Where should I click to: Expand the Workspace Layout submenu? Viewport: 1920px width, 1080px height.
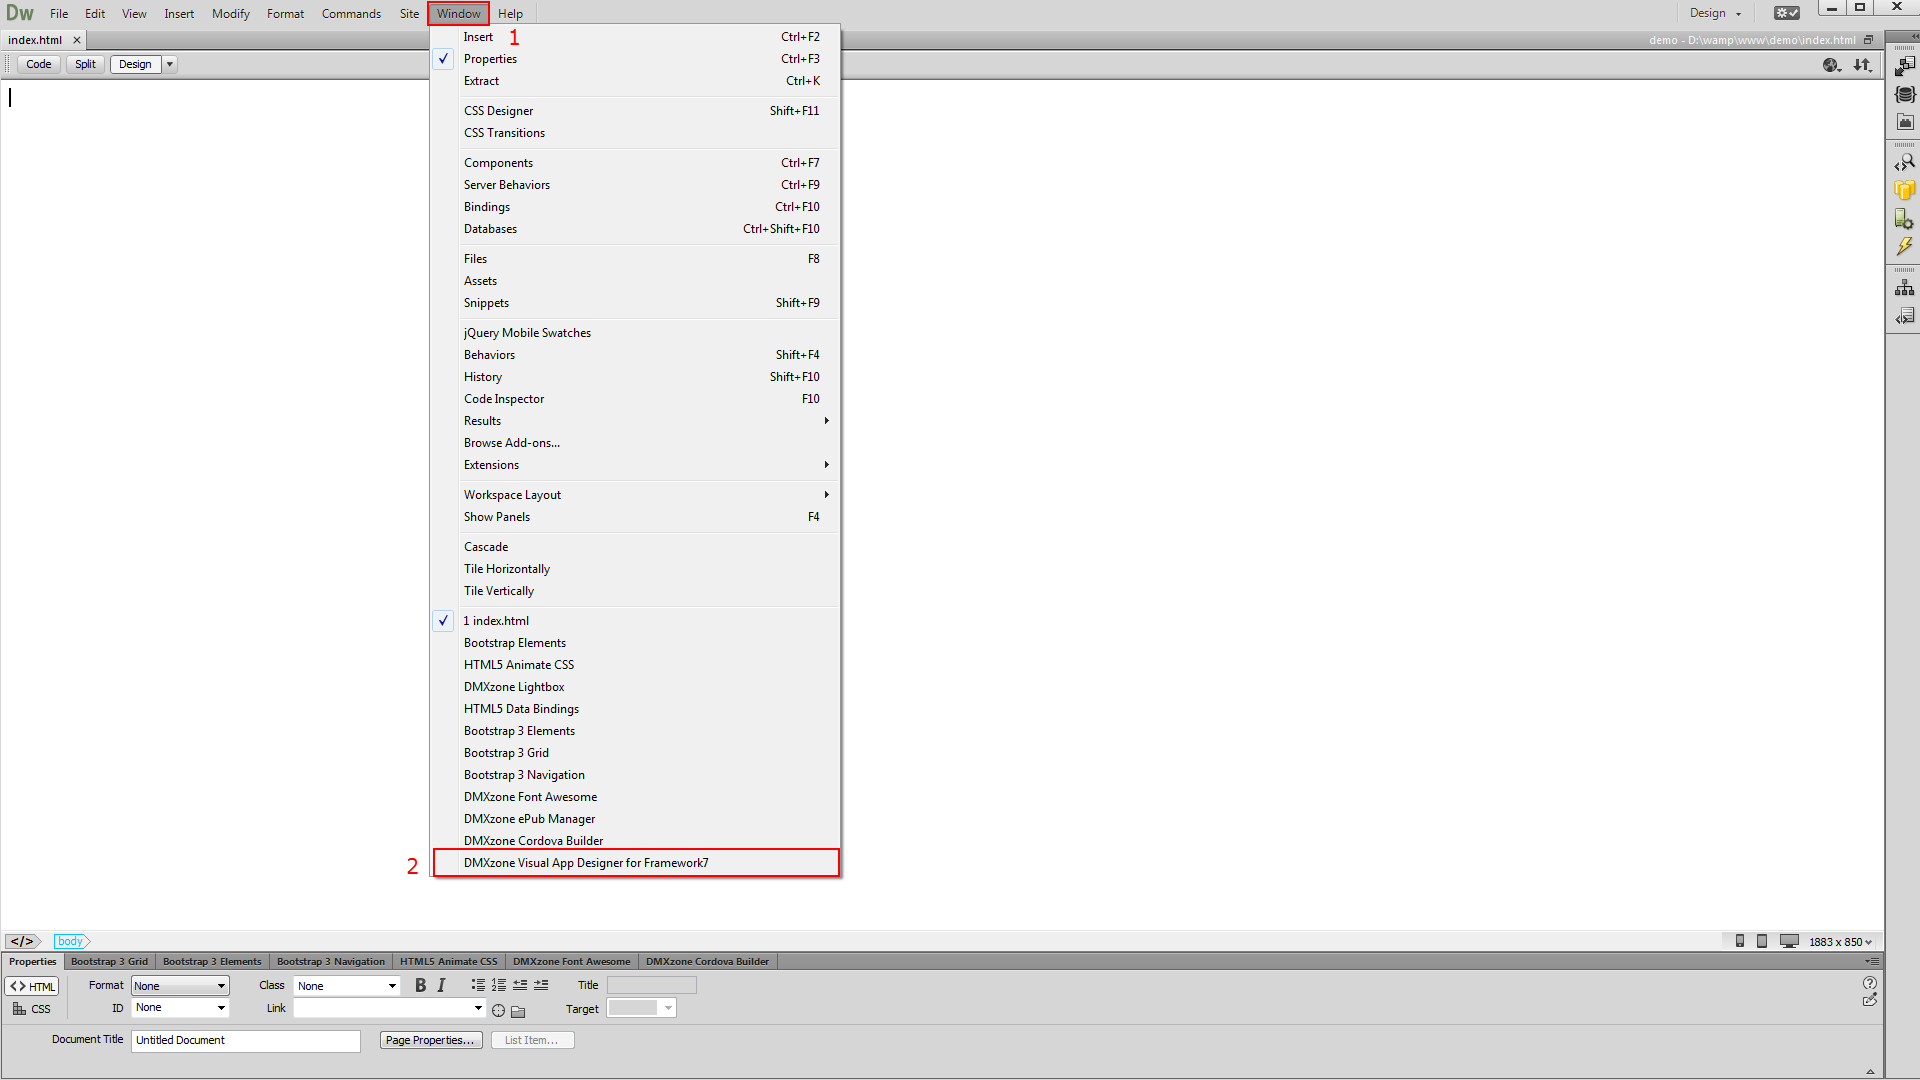(x=636, y=495)
